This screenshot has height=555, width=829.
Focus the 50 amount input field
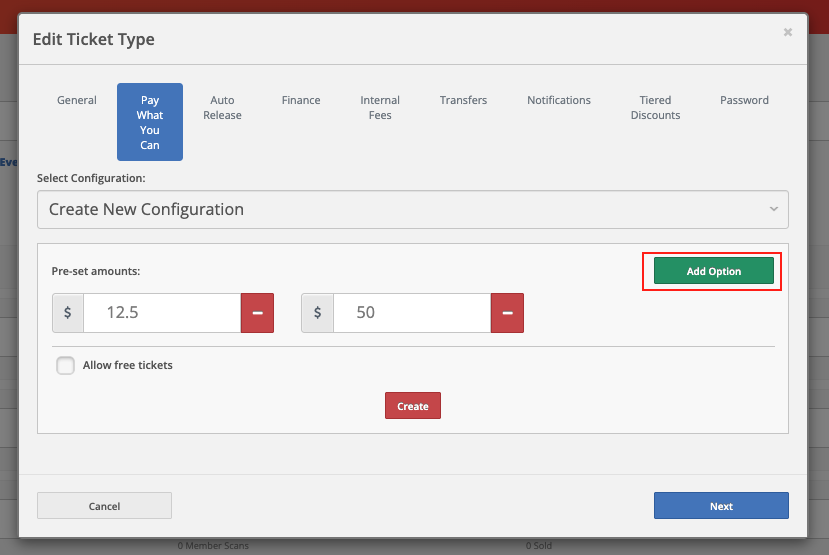pos(412,313)
